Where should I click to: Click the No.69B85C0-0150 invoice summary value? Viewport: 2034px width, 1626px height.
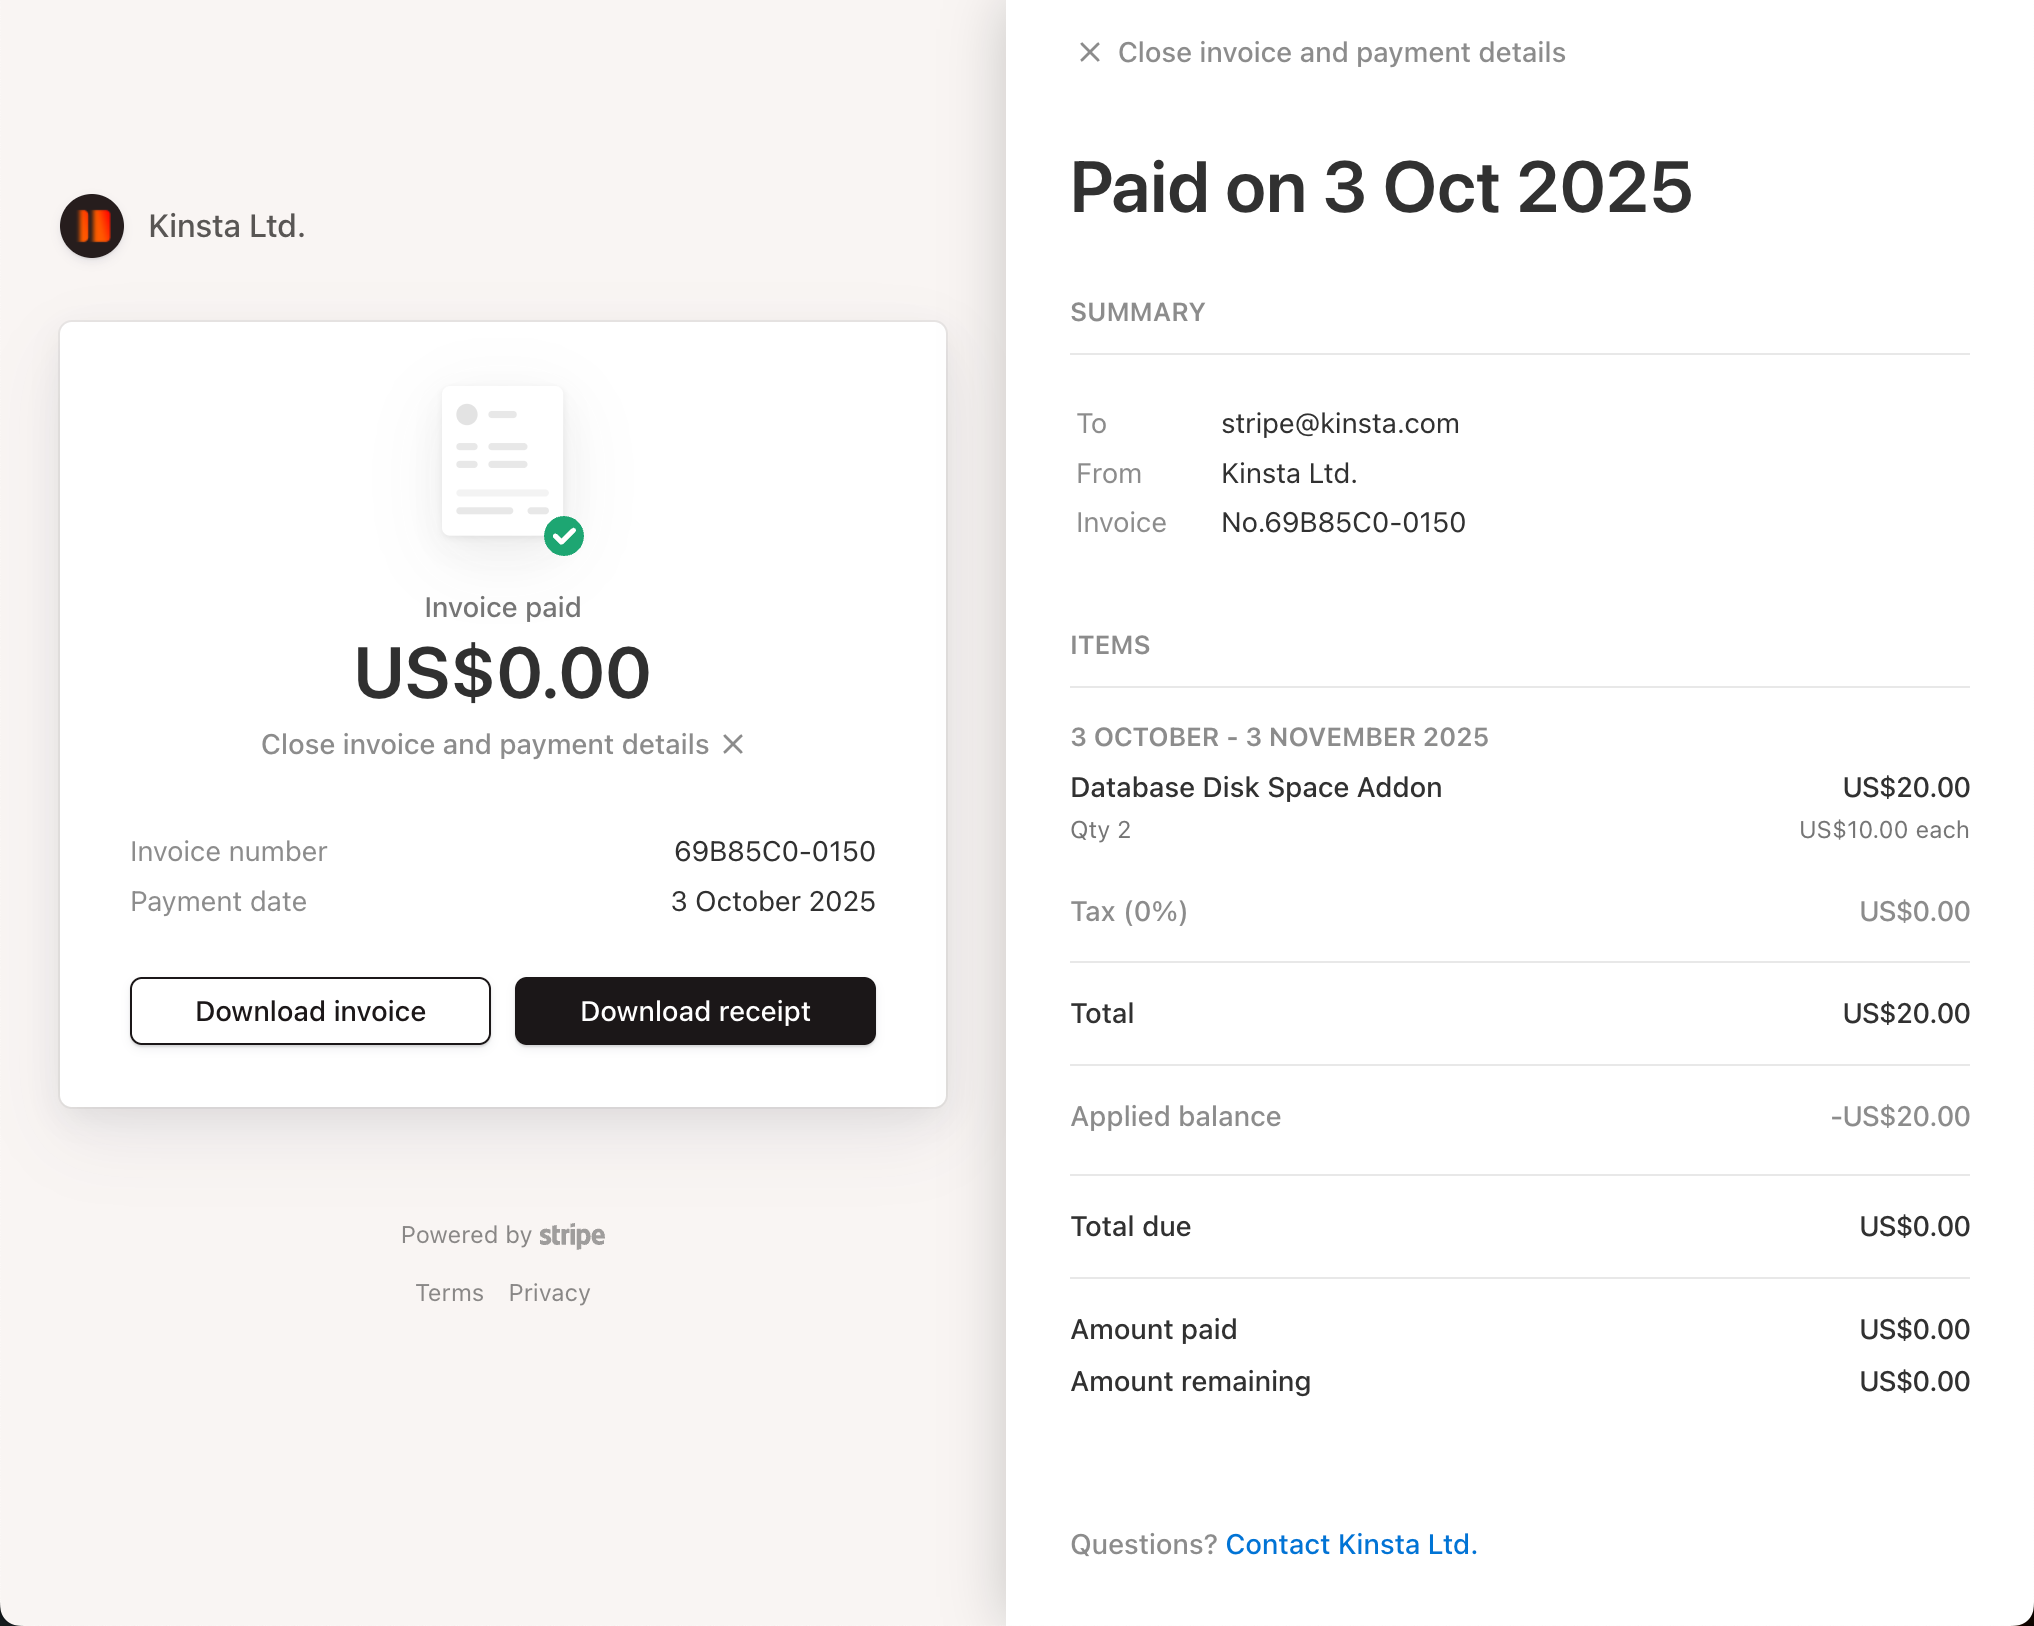[x=1343, y=522]
